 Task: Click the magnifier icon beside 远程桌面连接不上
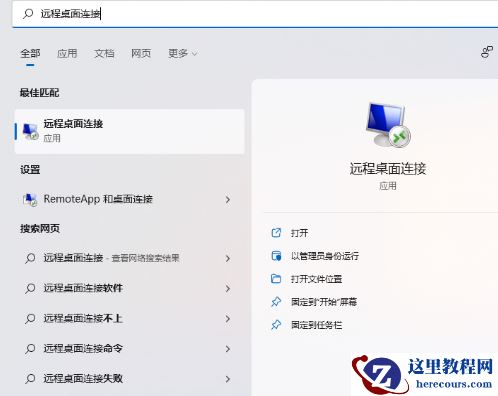click(x=30, y=319)
